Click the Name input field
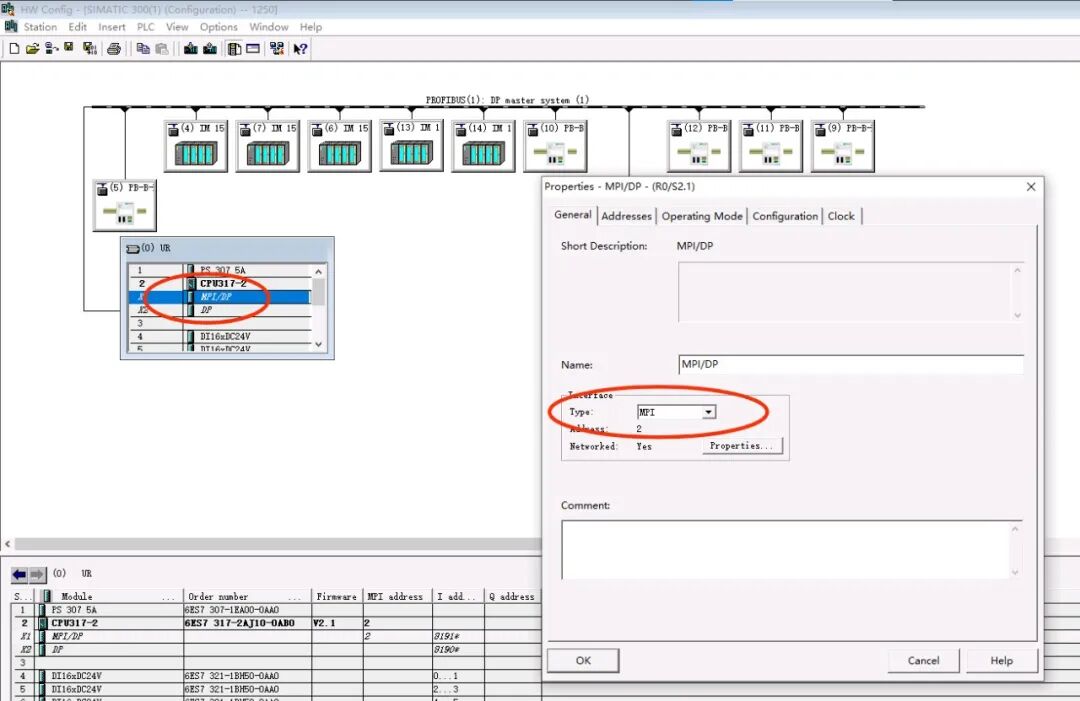 851,364
